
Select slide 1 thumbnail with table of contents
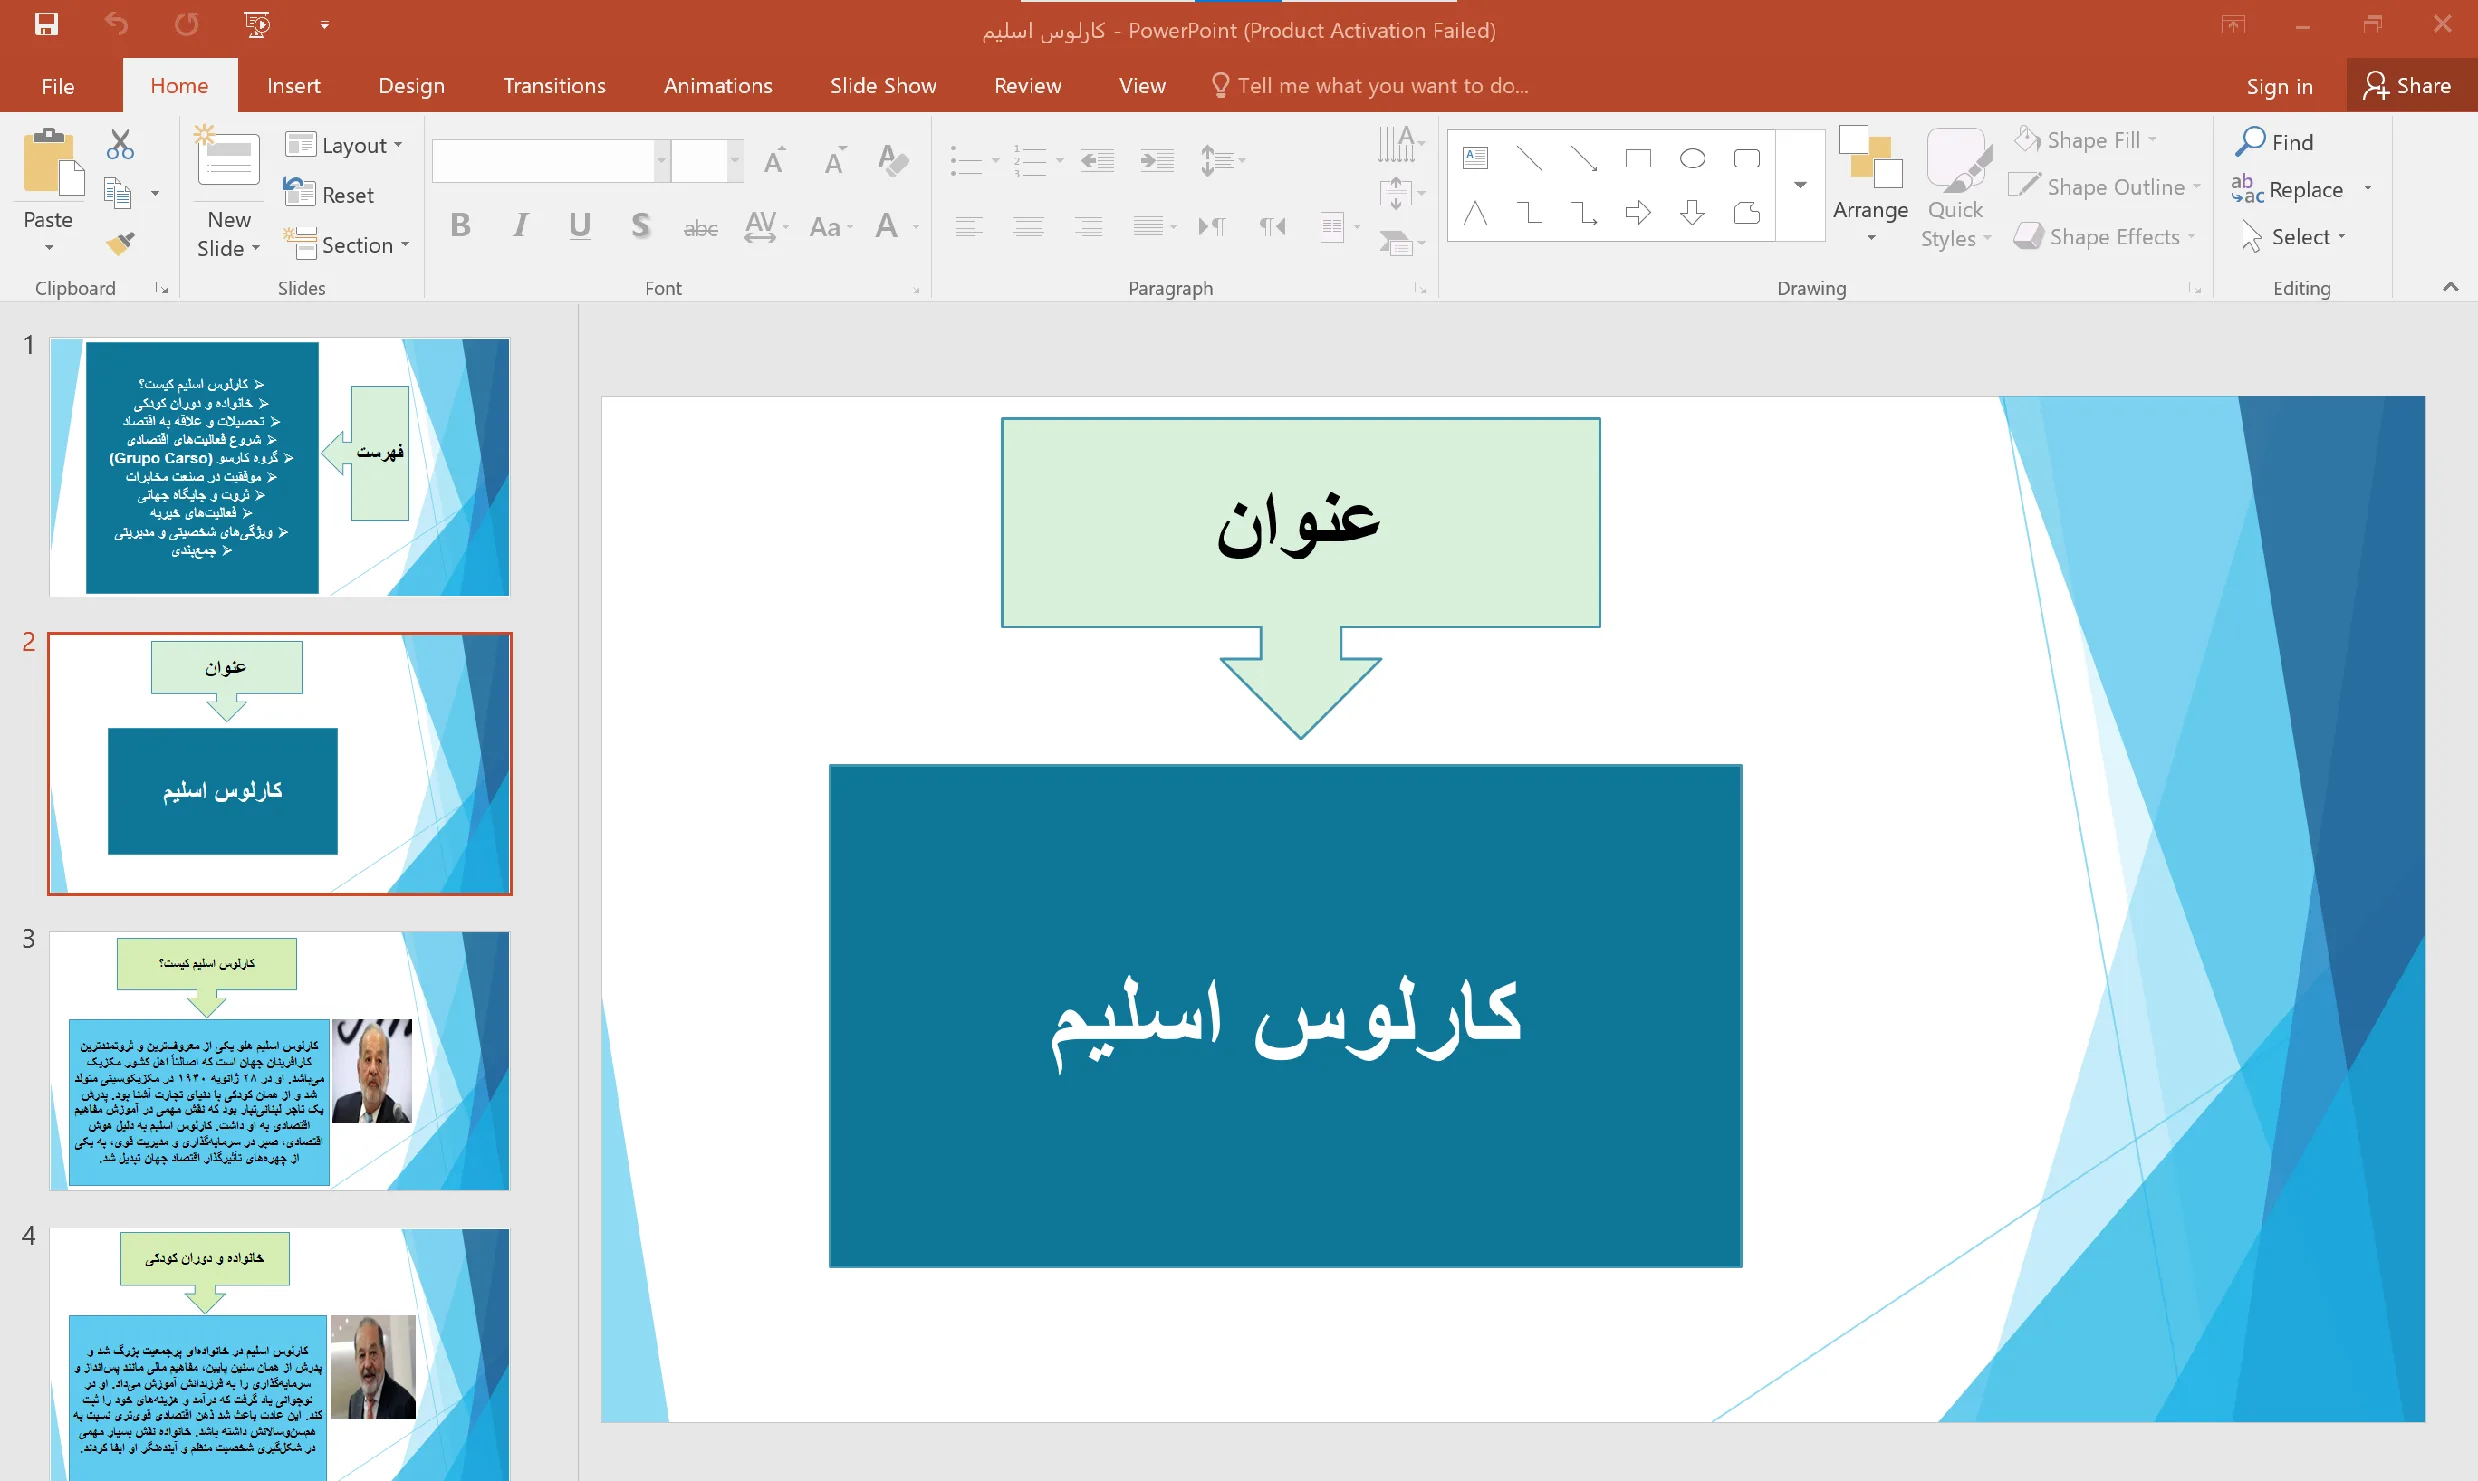tap(279, 467)
